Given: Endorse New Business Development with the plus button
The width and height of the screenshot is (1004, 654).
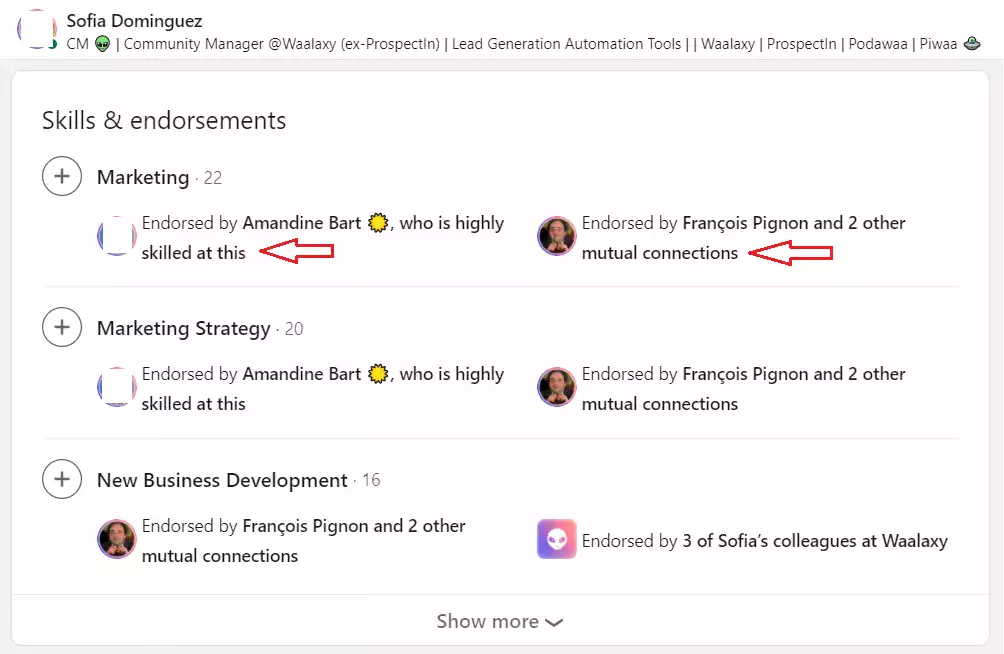Looking at the screenshot, I should [x=62, y=479].
